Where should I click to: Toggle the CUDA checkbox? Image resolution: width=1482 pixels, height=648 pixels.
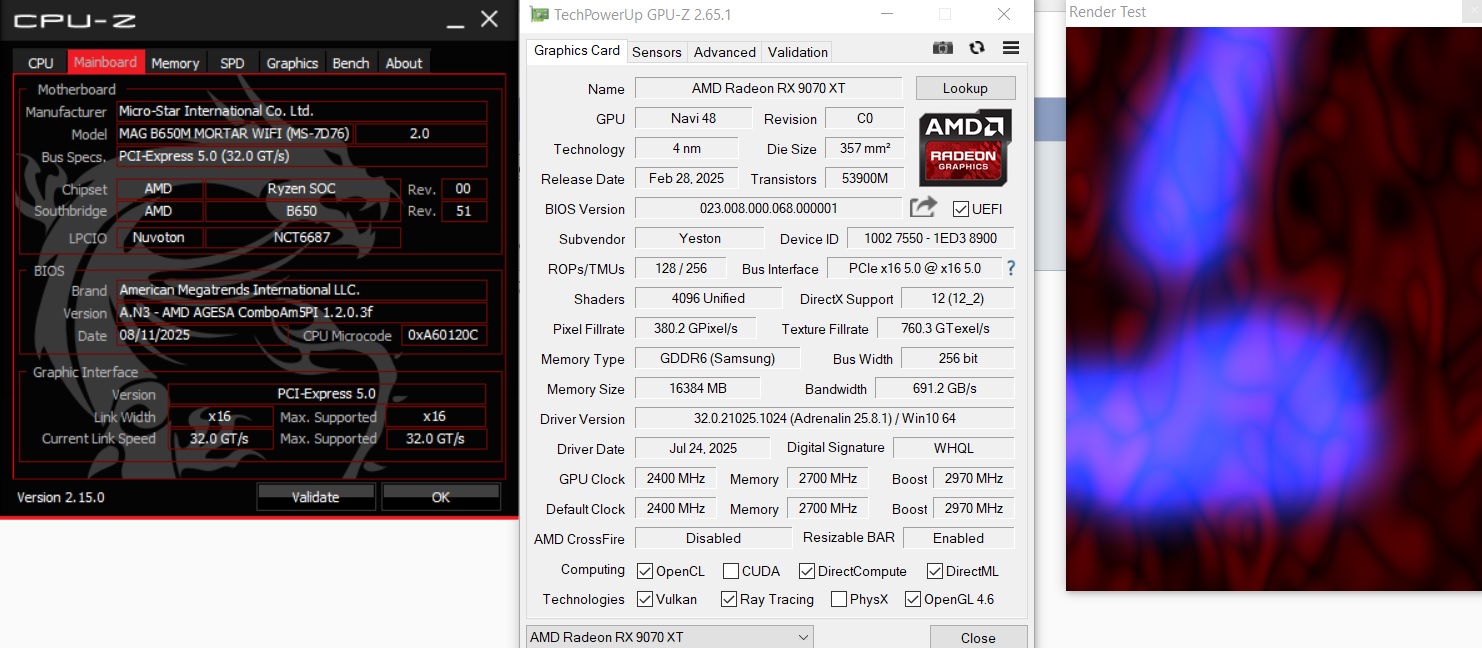pos(731,571)
